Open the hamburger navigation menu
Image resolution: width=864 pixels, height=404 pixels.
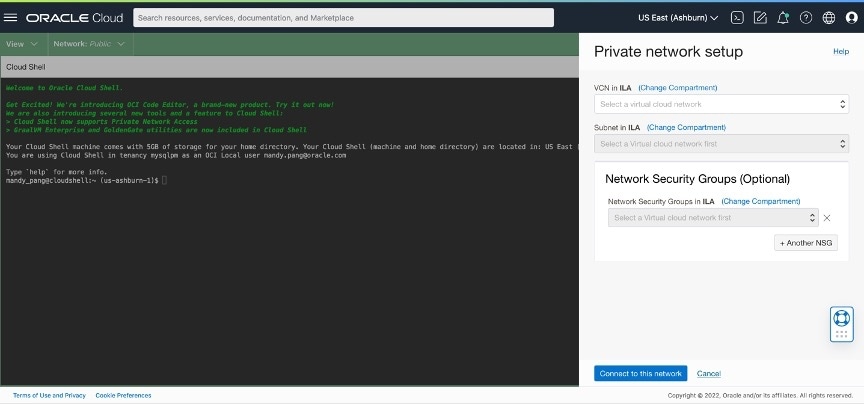click(10, 18)
